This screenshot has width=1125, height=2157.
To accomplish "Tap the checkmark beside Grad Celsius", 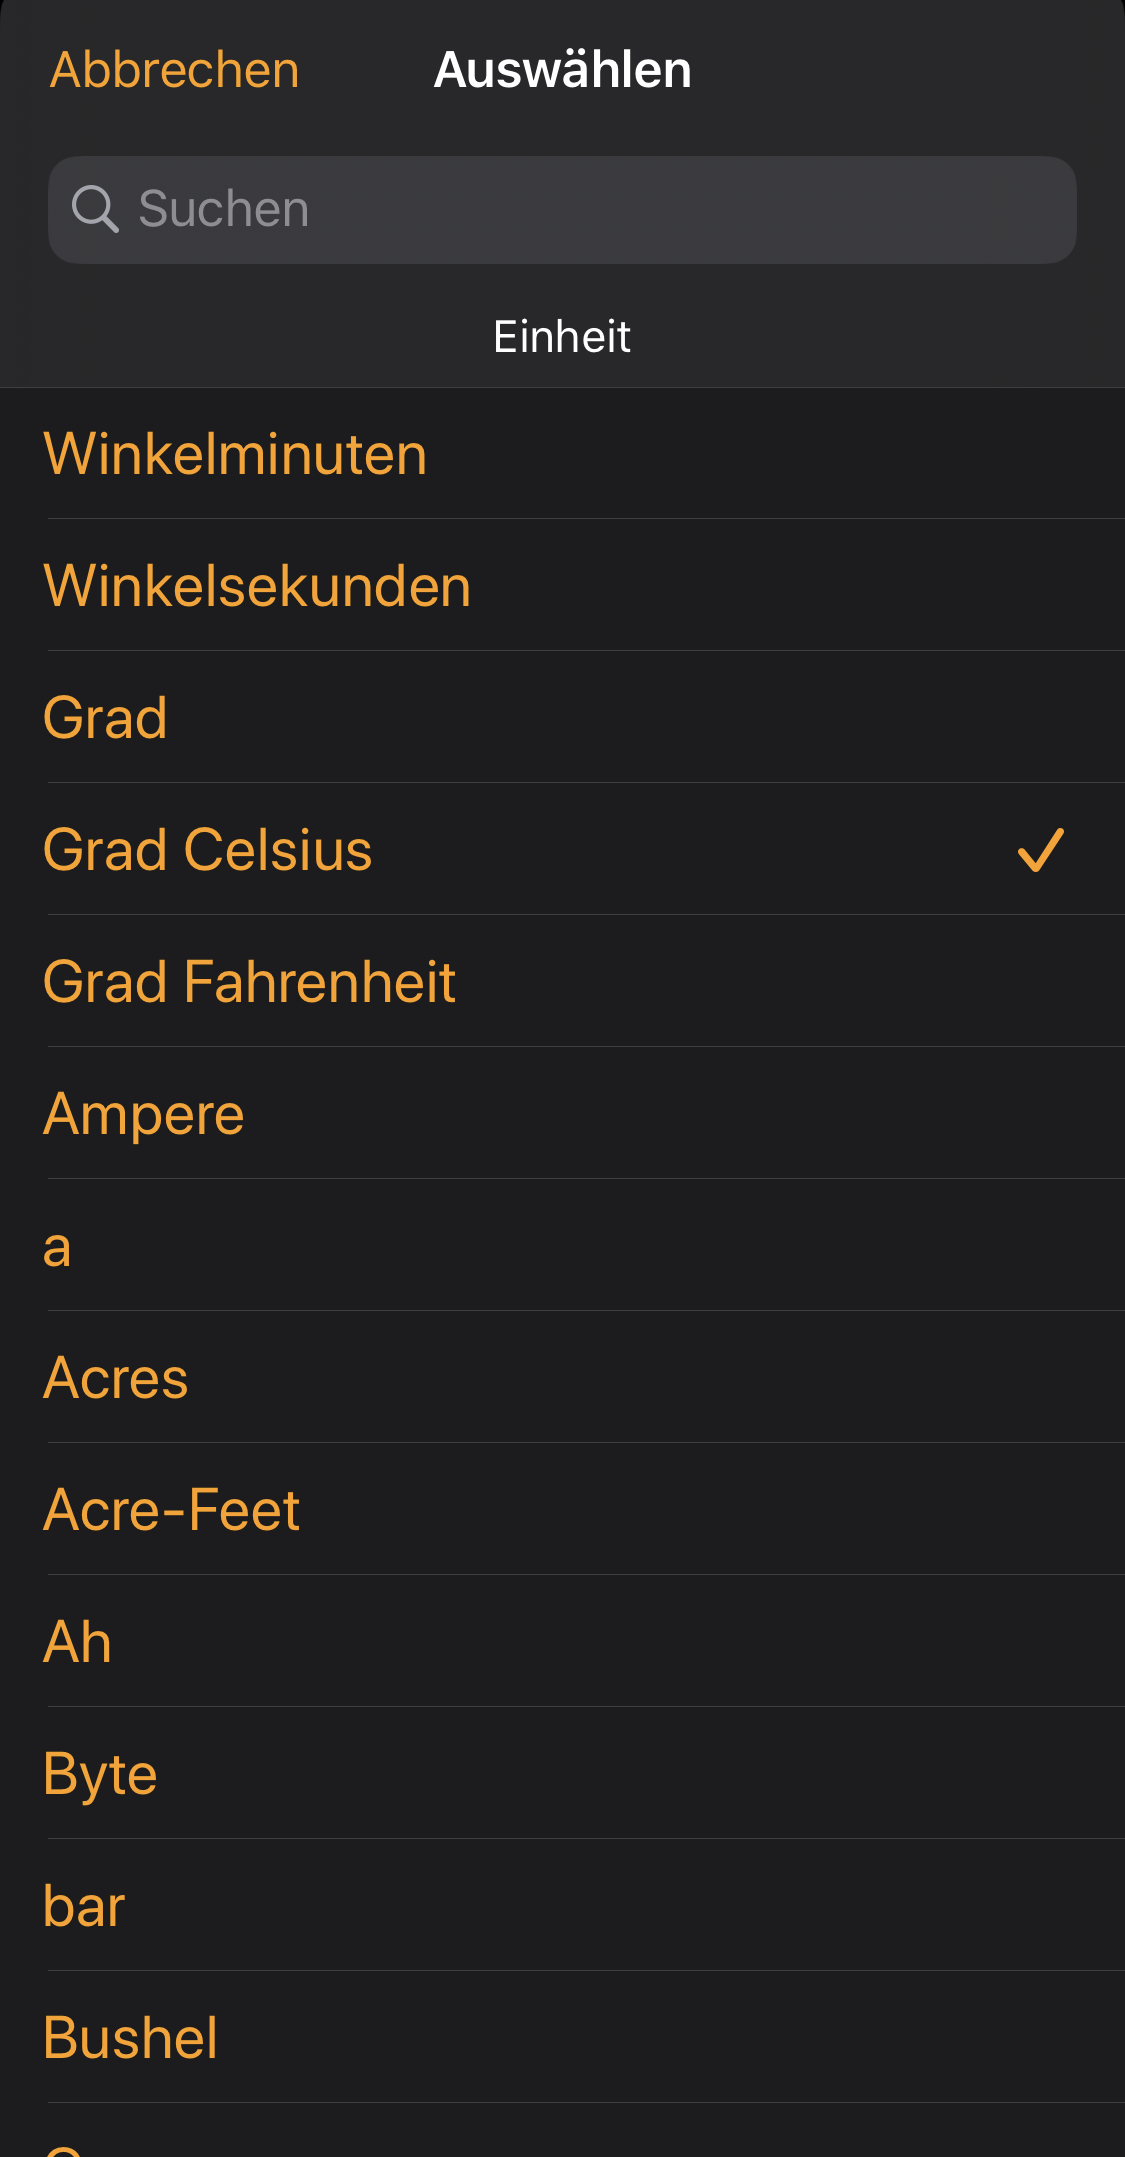I will (1040, 850).
